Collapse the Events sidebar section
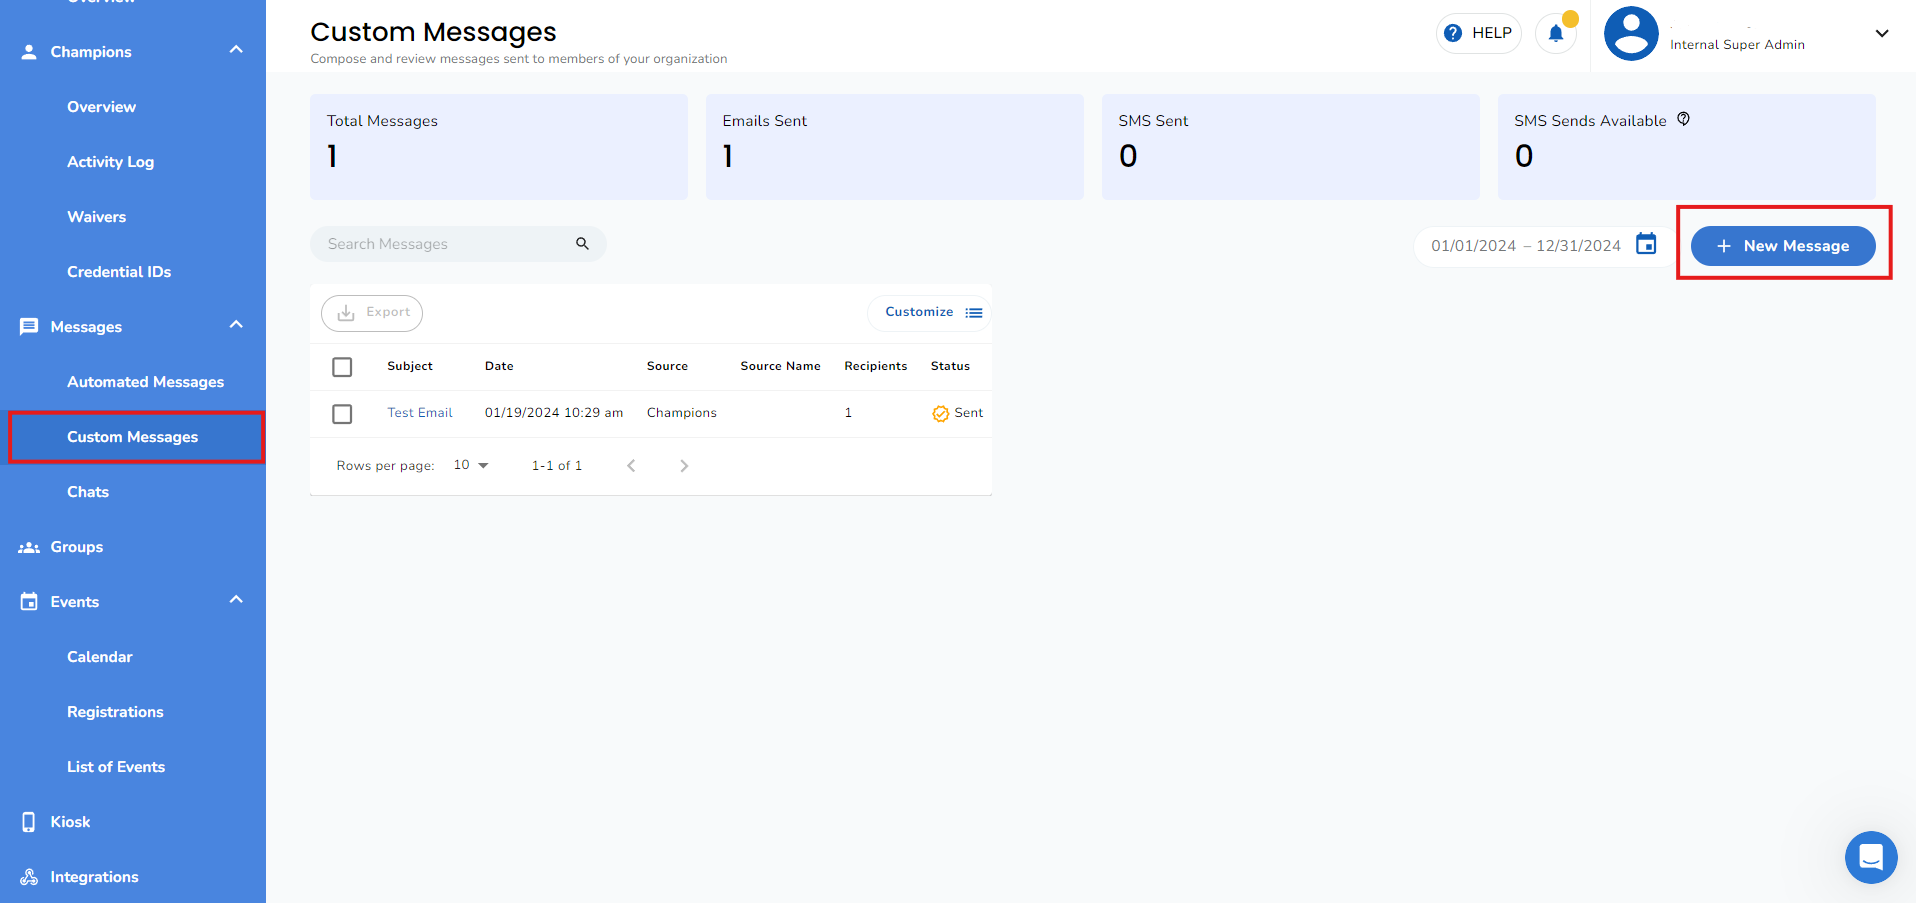 pos(236,600)
